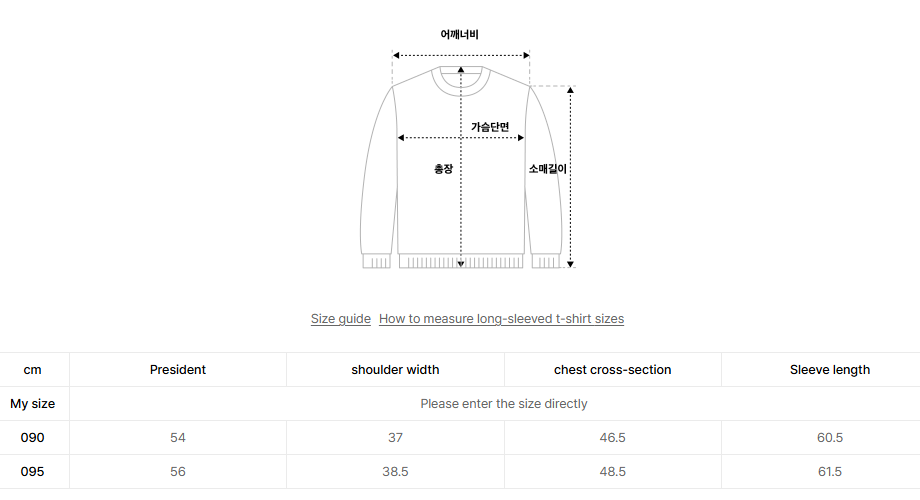Open How to measure long-sleeved t-shirt sizes

tap(501, 319)
